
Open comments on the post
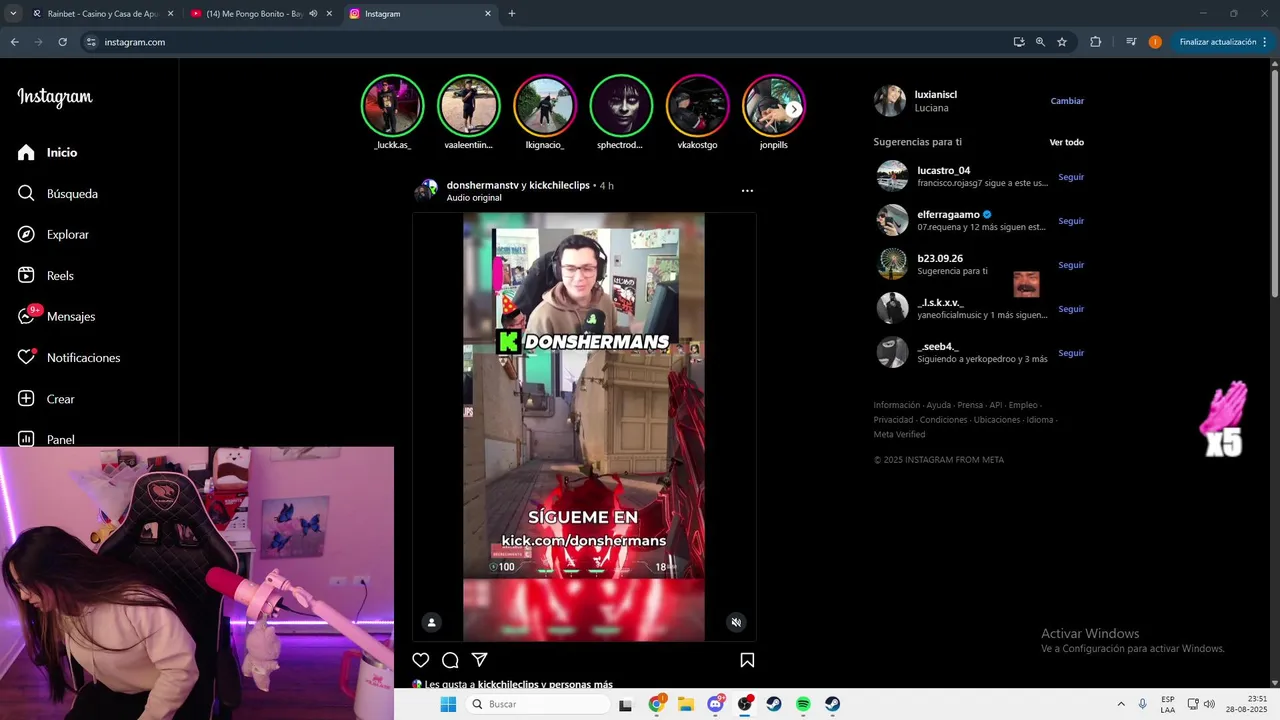point(450,660)
